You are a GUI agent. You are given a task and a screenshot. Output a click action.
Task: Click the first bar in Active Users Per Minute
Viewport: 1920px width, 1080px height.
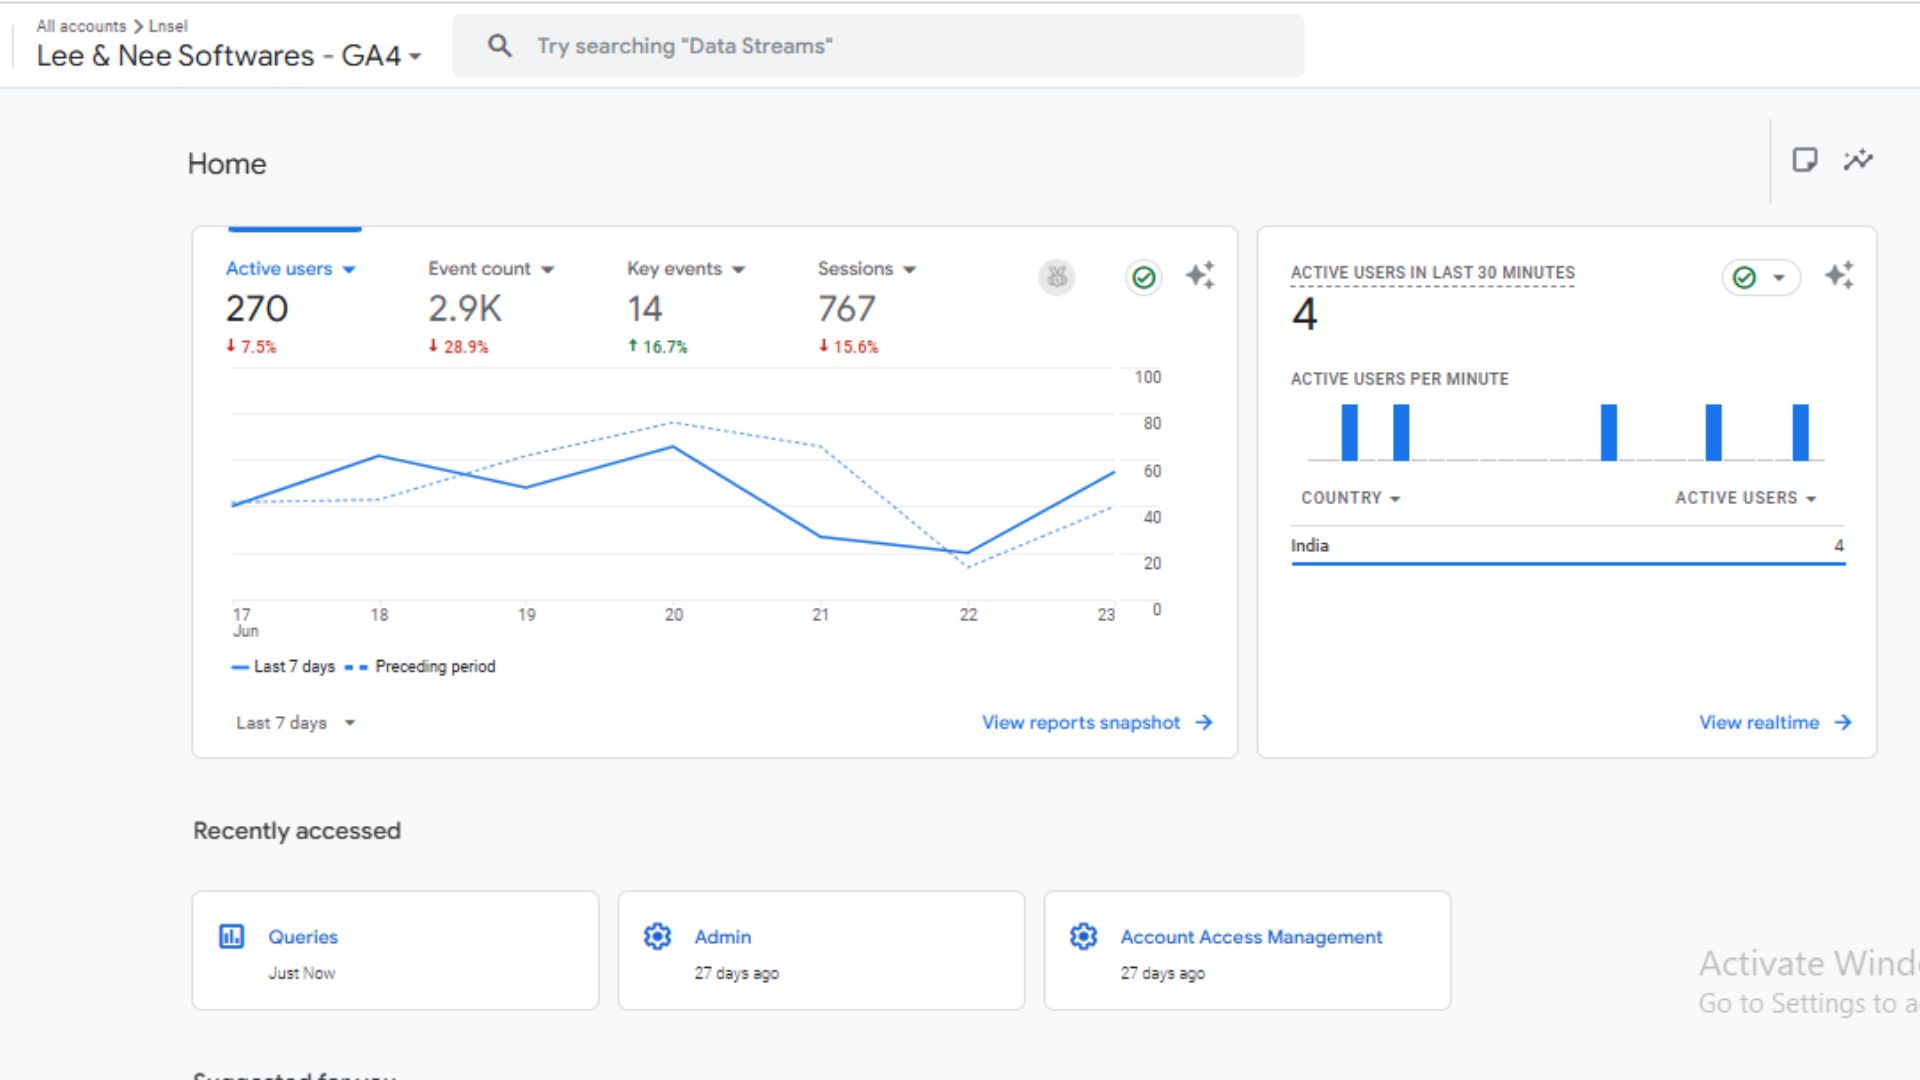[x=1350, y=432]
